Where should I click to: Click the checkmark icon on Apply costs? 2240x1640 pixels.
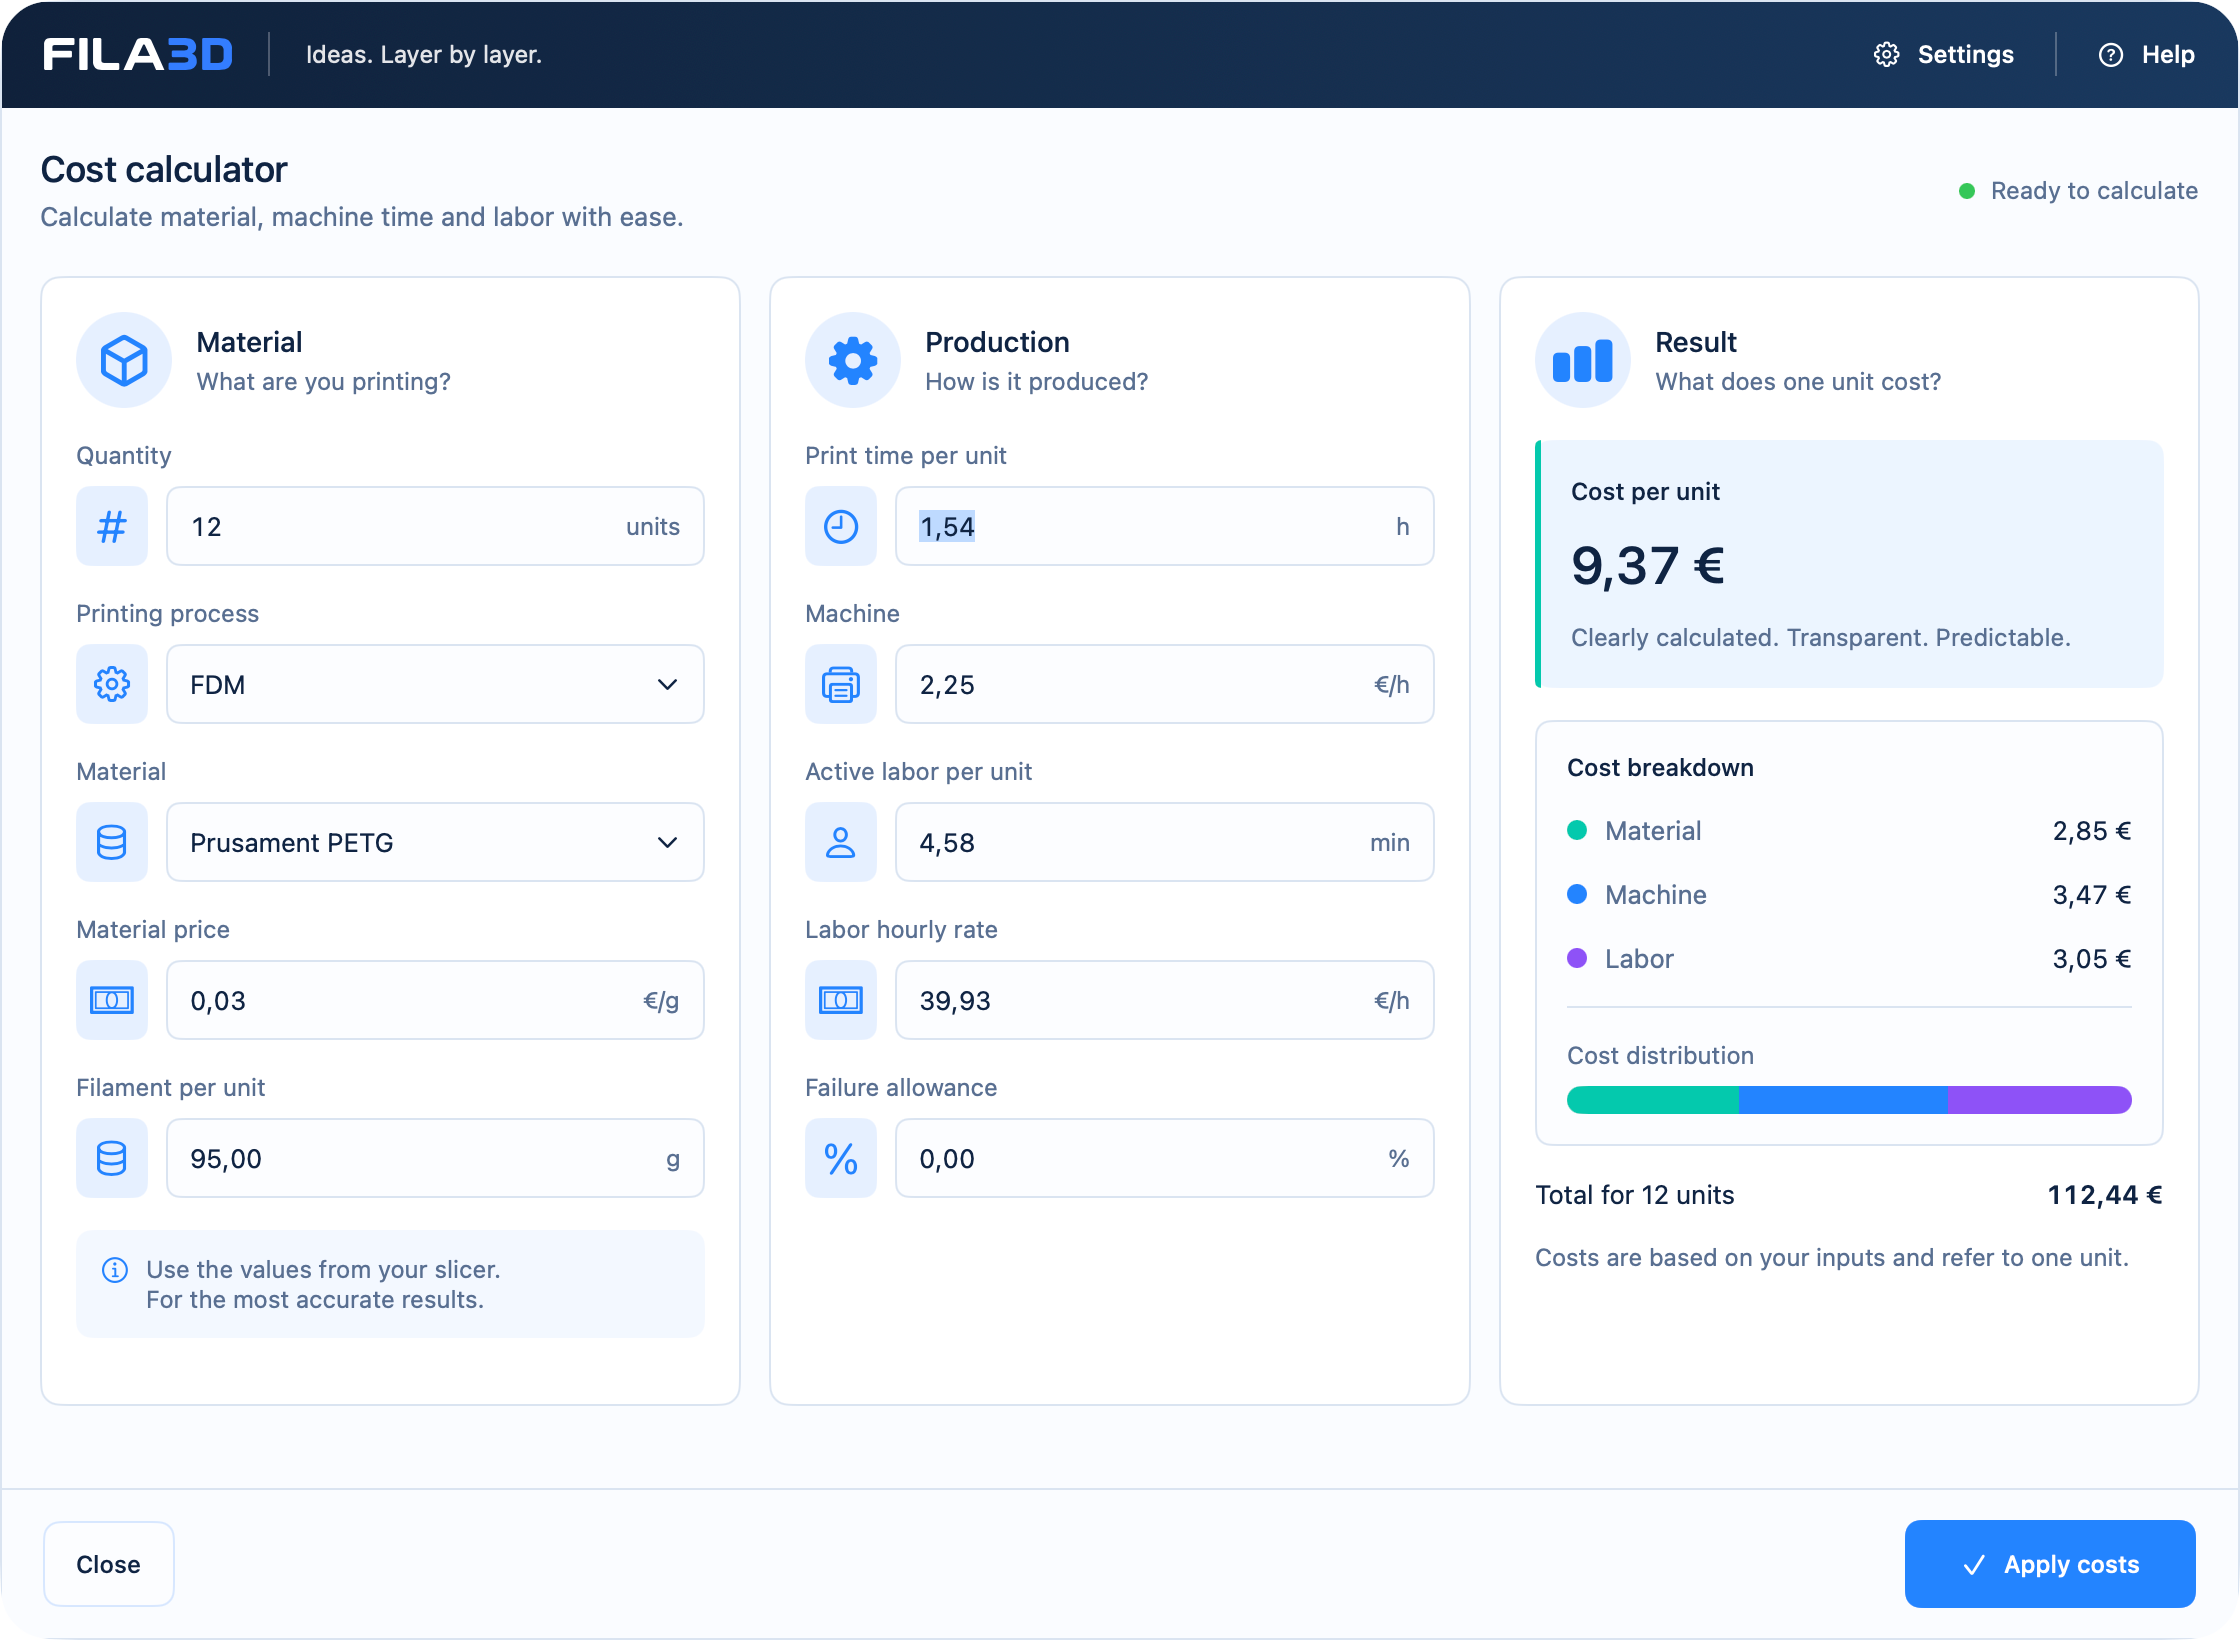point(1974,1565)
